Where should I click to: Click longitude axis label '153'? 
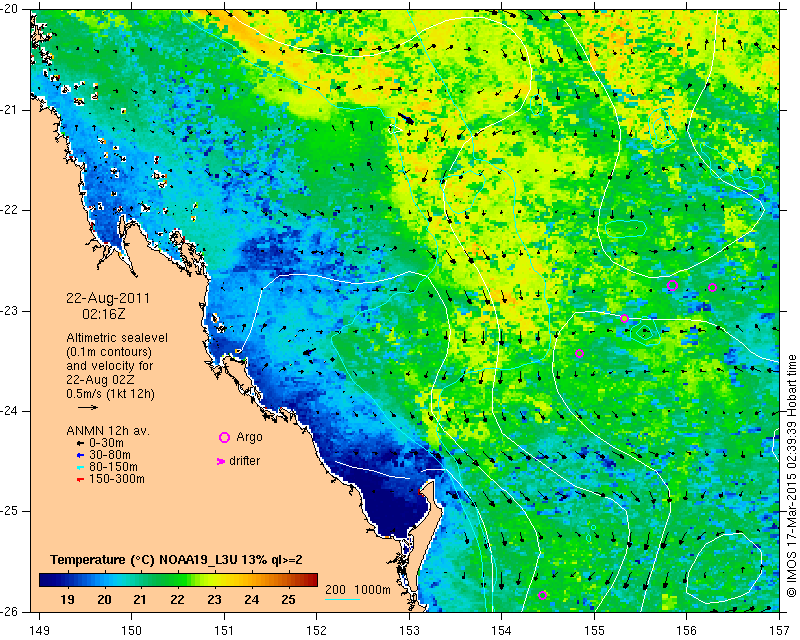[409, 631]
